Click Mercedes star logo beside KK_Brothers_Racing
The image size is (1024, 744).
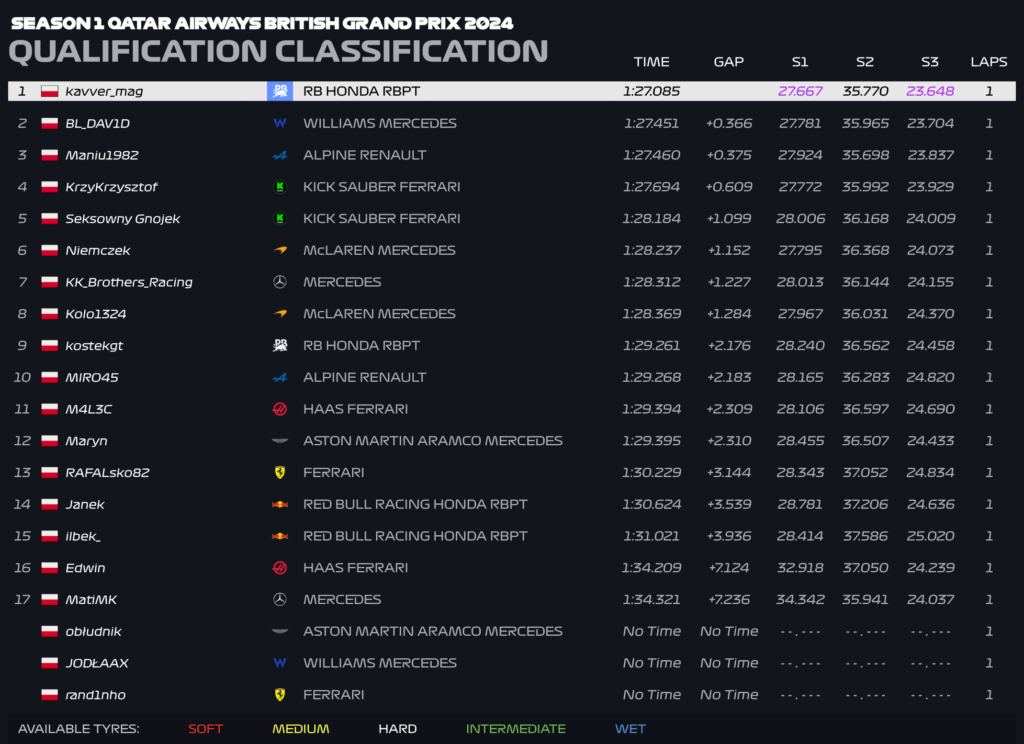(280, 282)
